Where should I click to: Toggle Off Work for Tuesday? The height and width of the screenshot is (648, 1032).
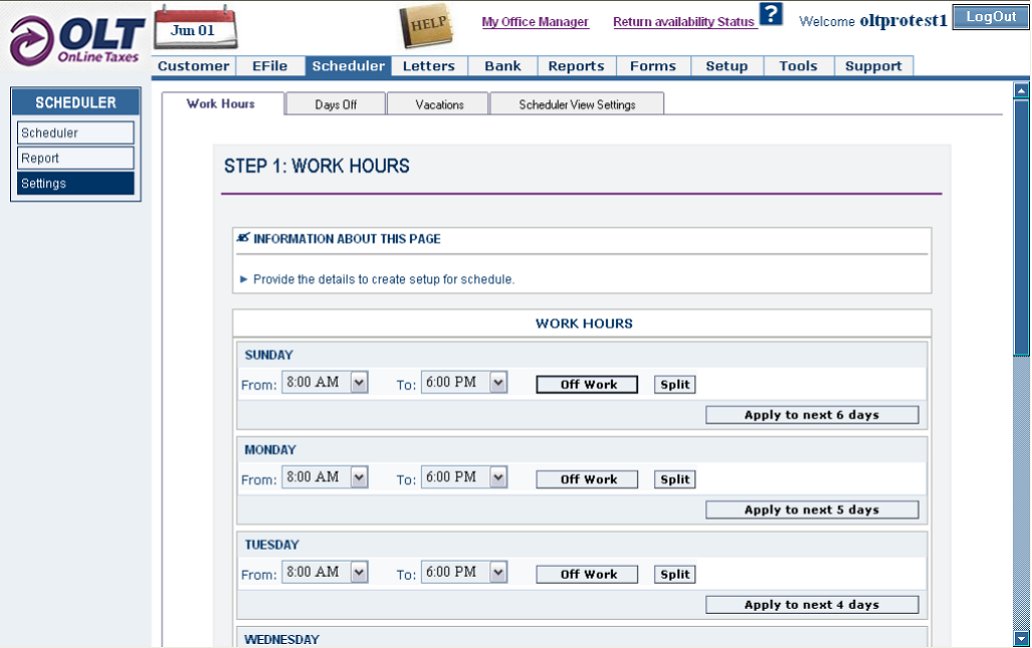click(586, 574)
